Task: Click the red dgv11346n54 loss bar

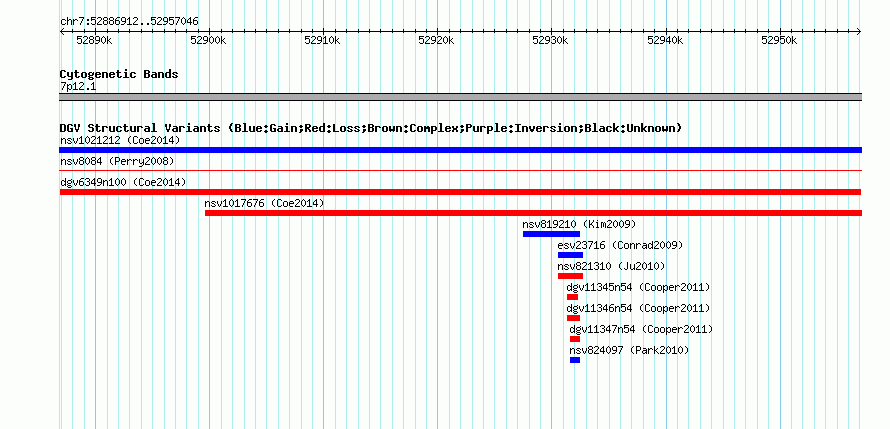Action: coord(573,318)
